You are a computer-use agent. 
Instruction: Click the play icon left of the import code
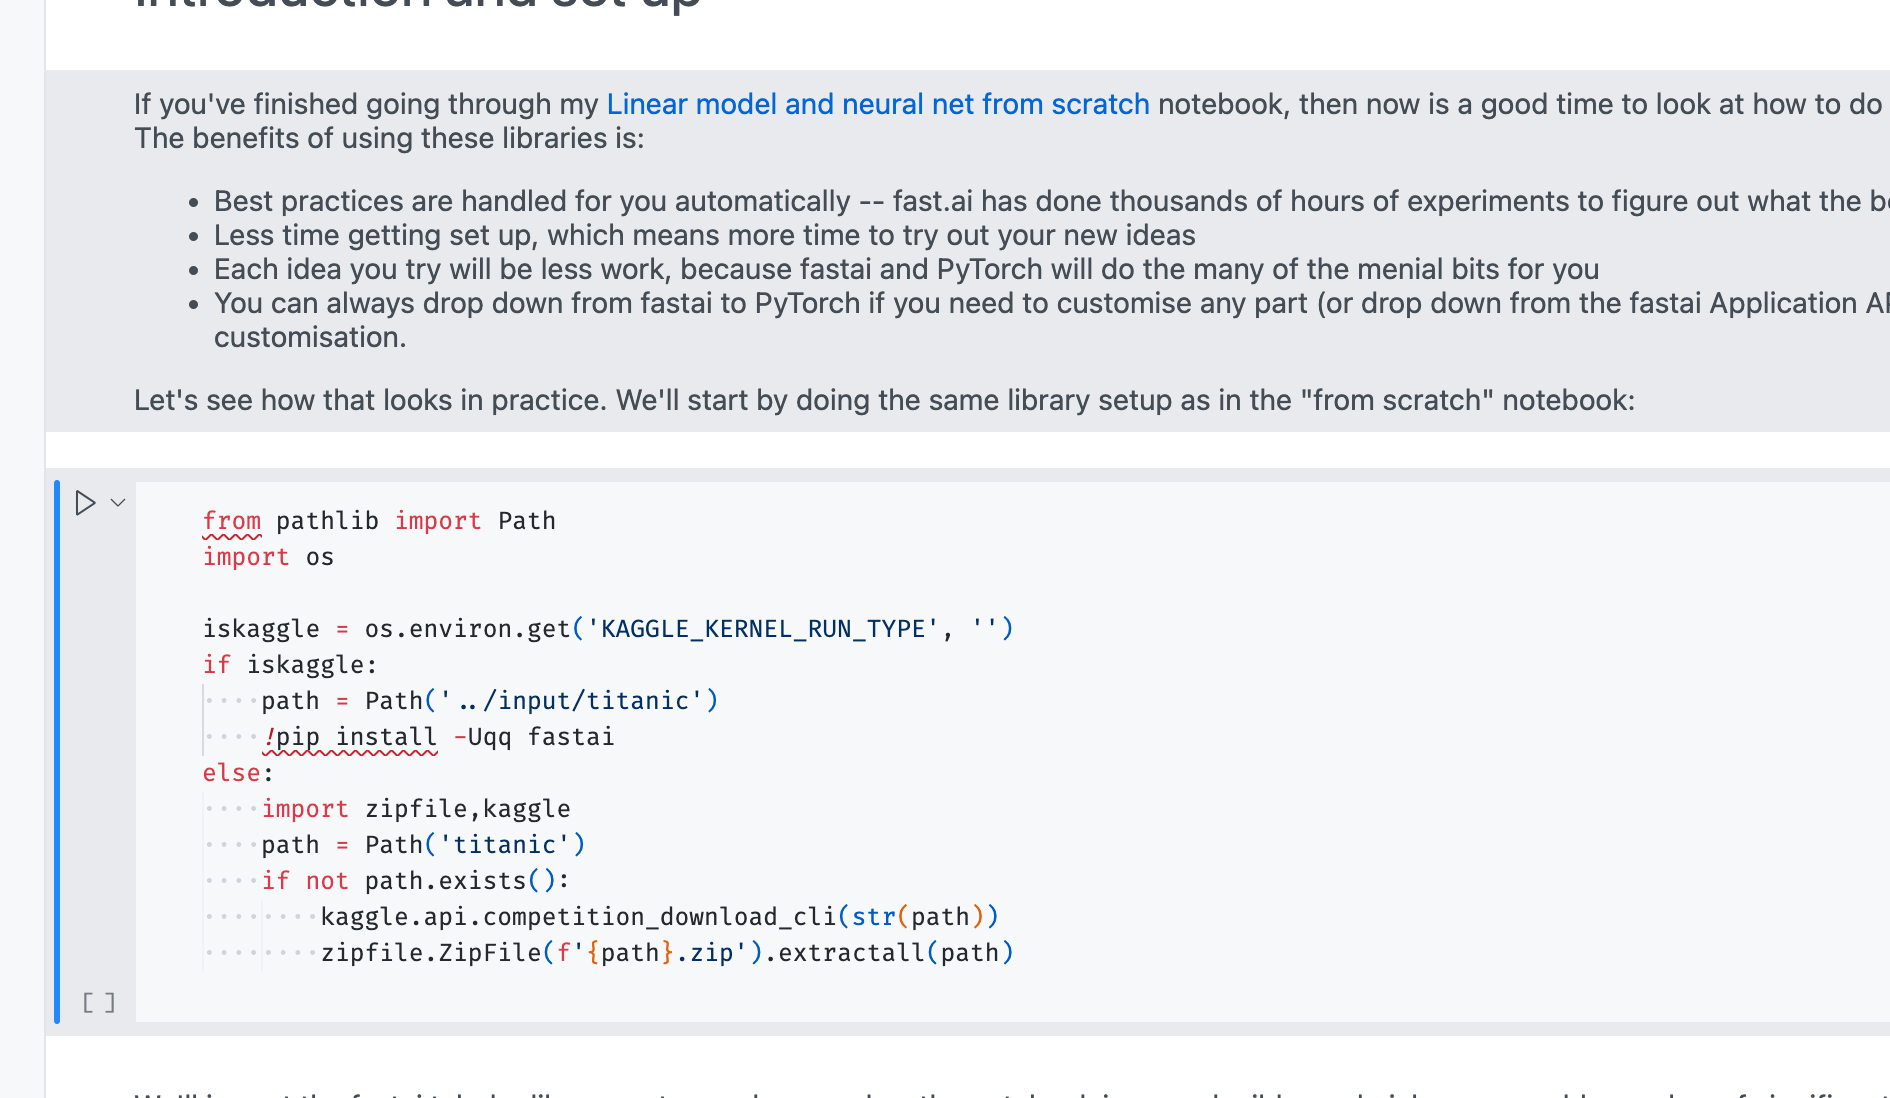pyautogui.click(x=84, y=503)
